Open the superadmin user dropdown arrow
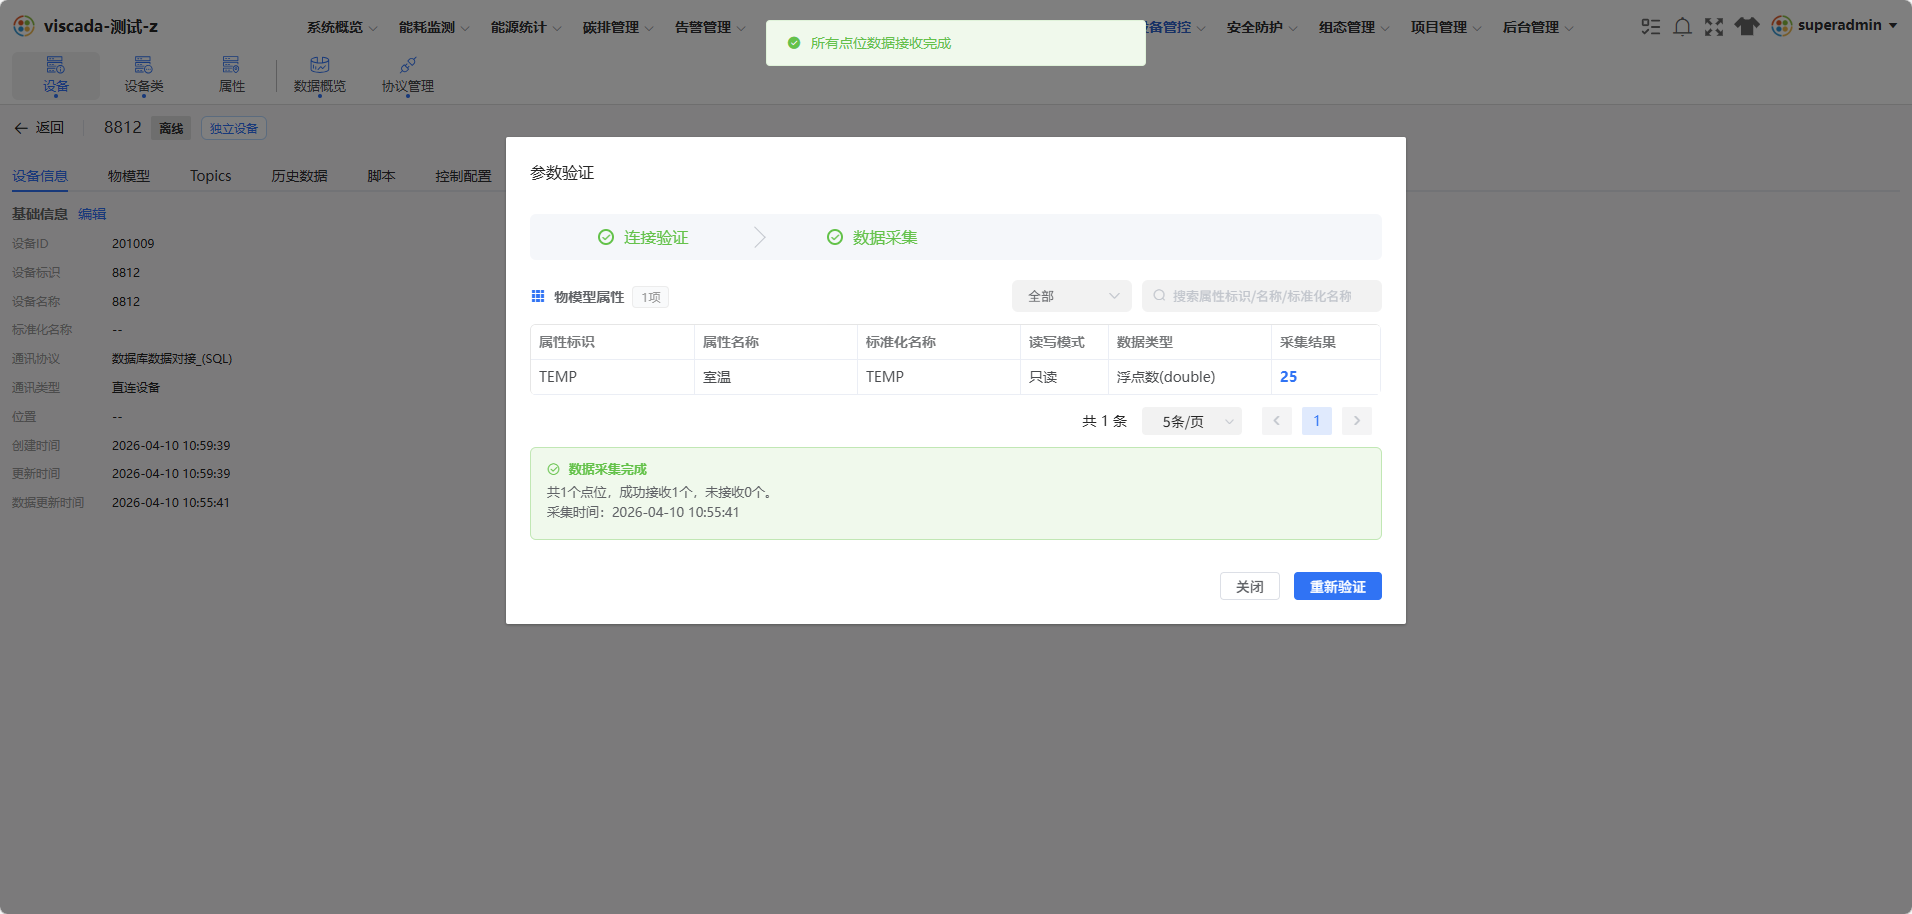Screen dimensions: 1912x914 point(1893,26)
